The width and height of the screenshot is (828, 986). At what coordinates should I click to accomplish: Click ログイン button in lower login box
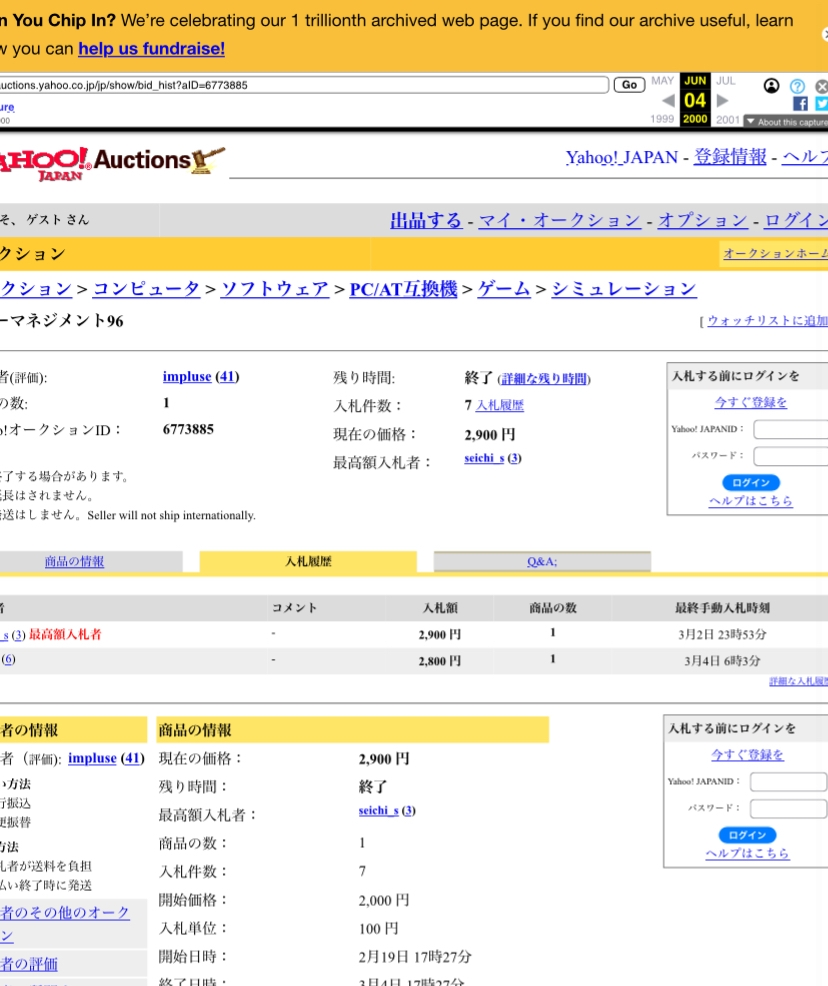pos(748,835)
